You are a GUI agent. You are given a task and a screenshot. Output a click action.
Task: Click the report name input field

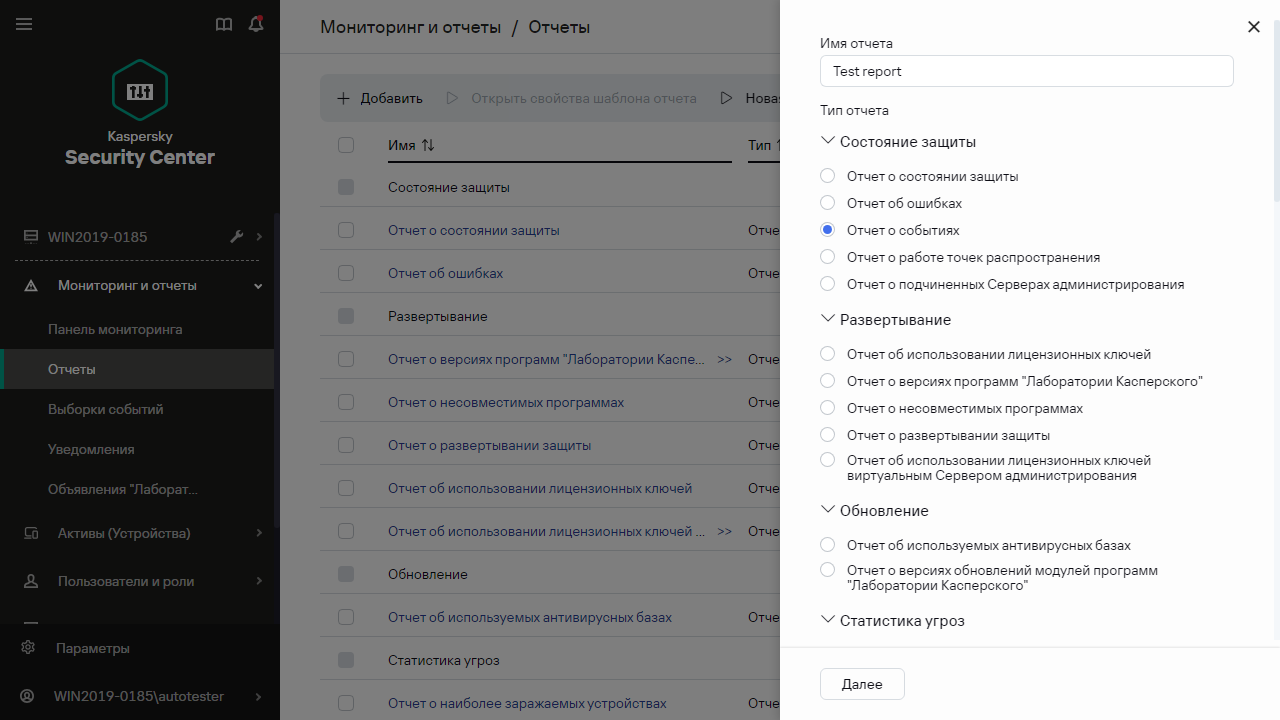(x=1026, y=71)
